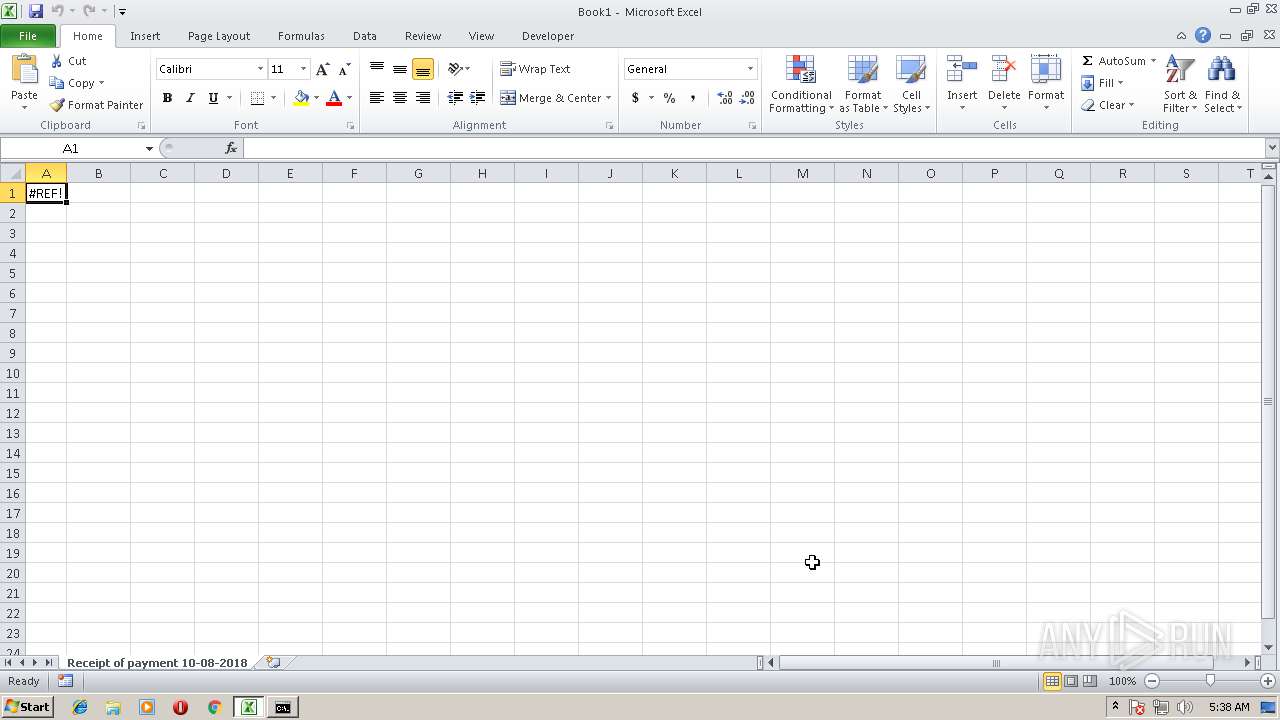Apply Accounting Number Format dollar icon

pyautogui.click(x=635, y=98)
